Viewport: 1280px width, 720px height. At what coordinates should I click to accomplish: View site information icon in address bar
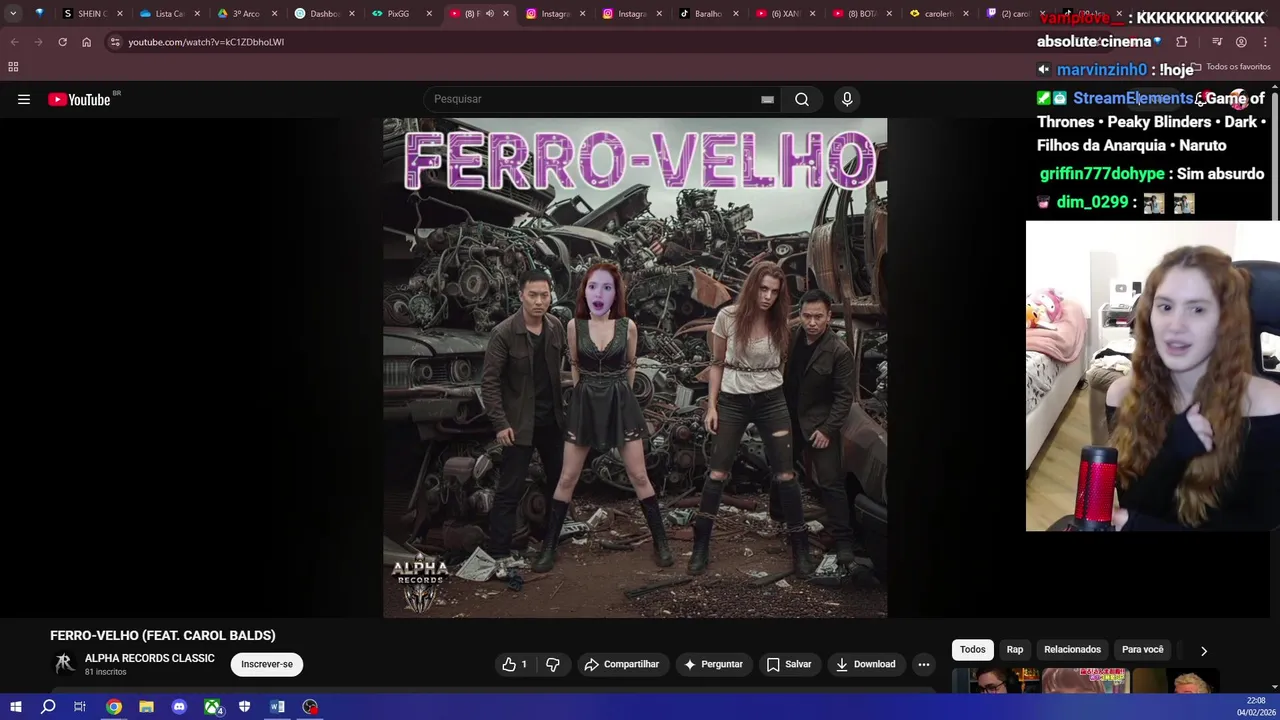pyautogui.click(x=115, y=42)
